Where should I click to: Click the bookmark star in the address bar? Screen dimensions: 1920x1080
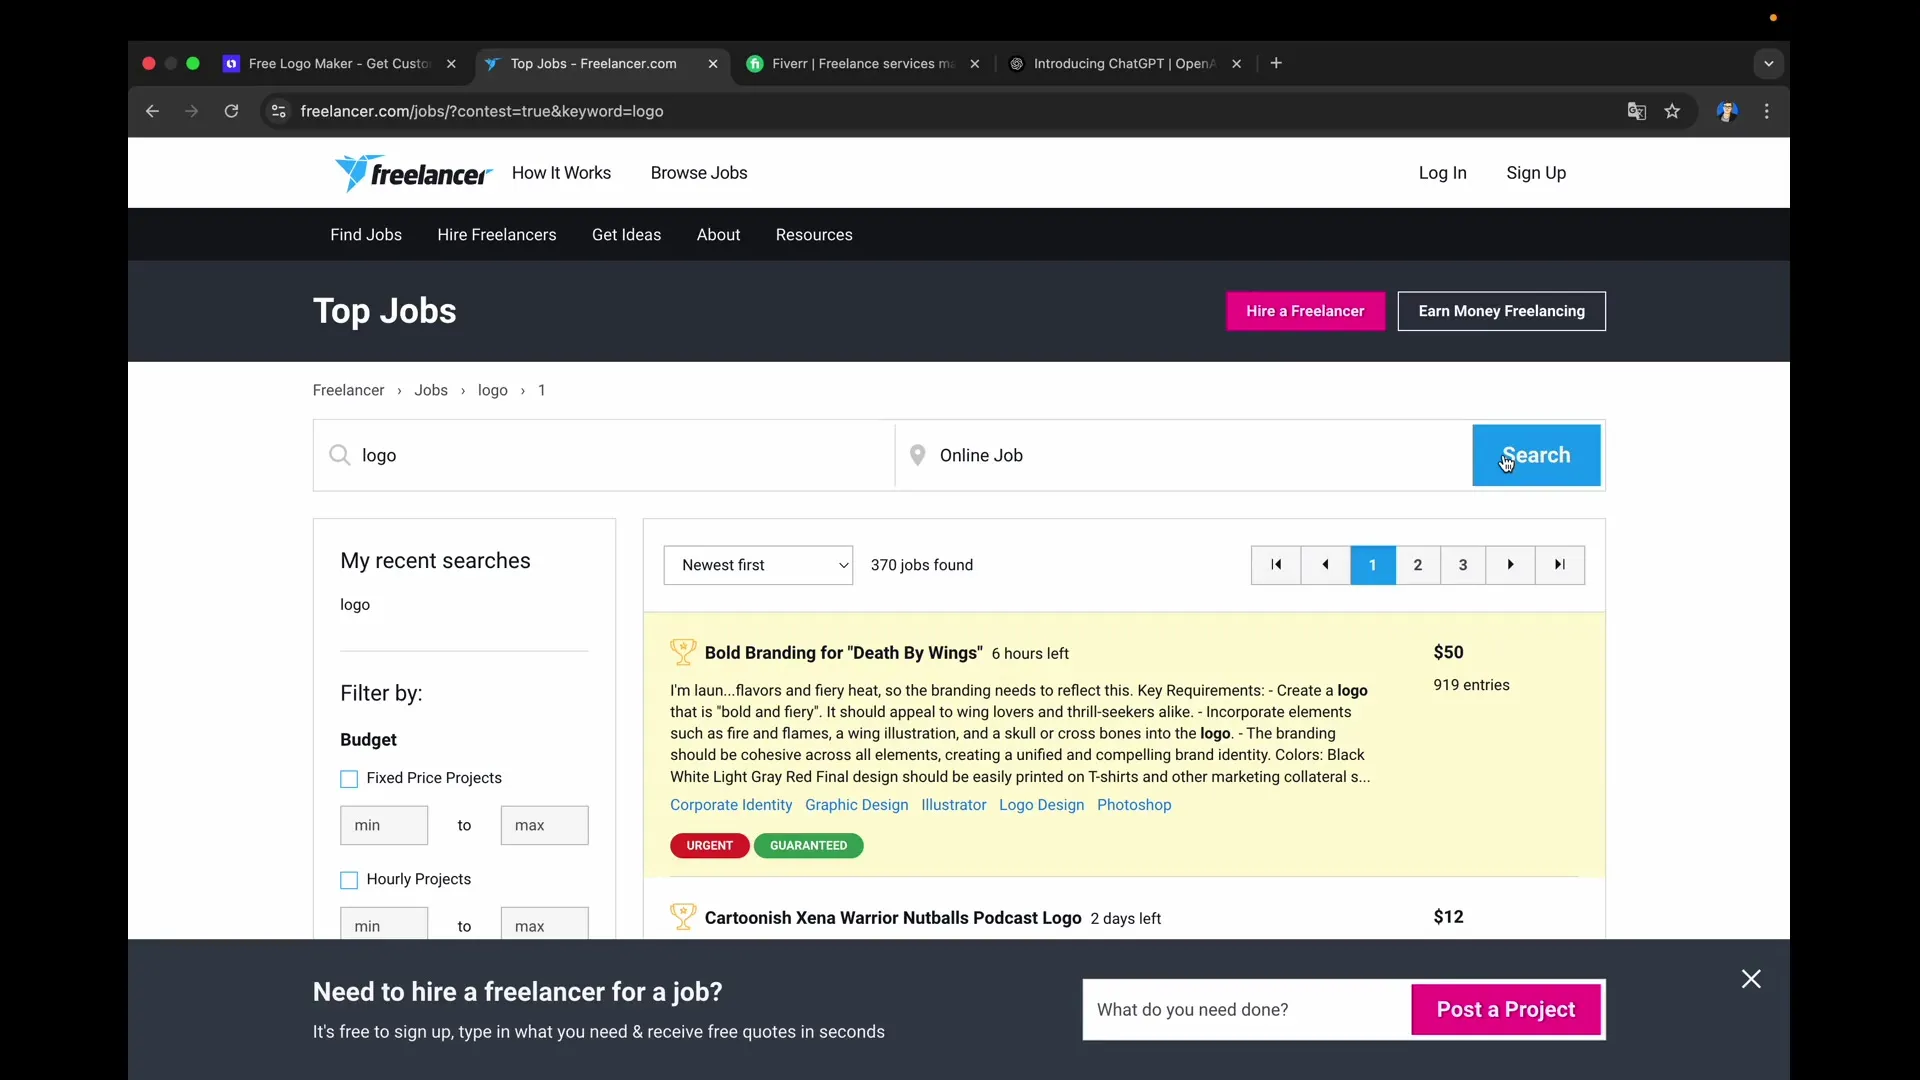(1673, 111)
